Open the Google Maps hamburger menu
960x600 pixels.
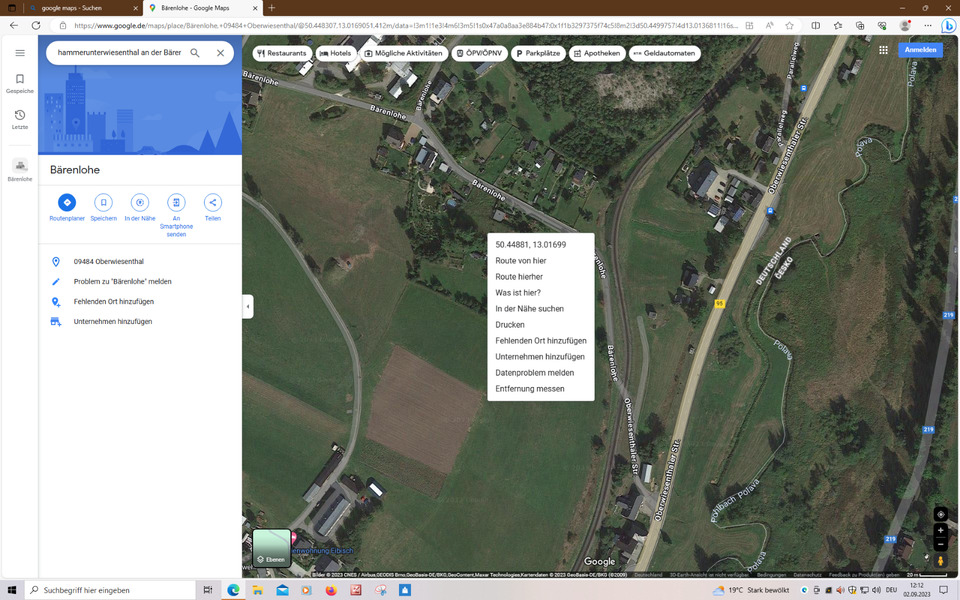click(20, 53)
